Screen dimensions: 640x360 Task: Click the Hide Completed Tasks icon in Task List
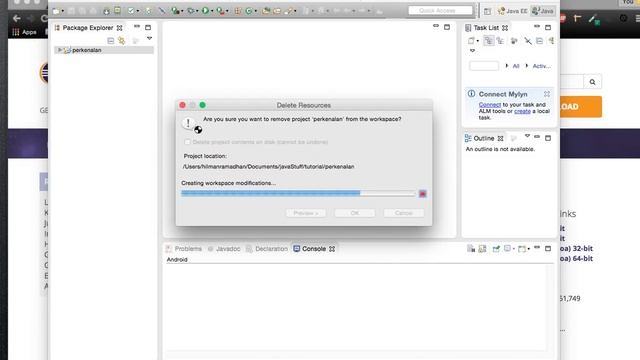coord(528,40)
